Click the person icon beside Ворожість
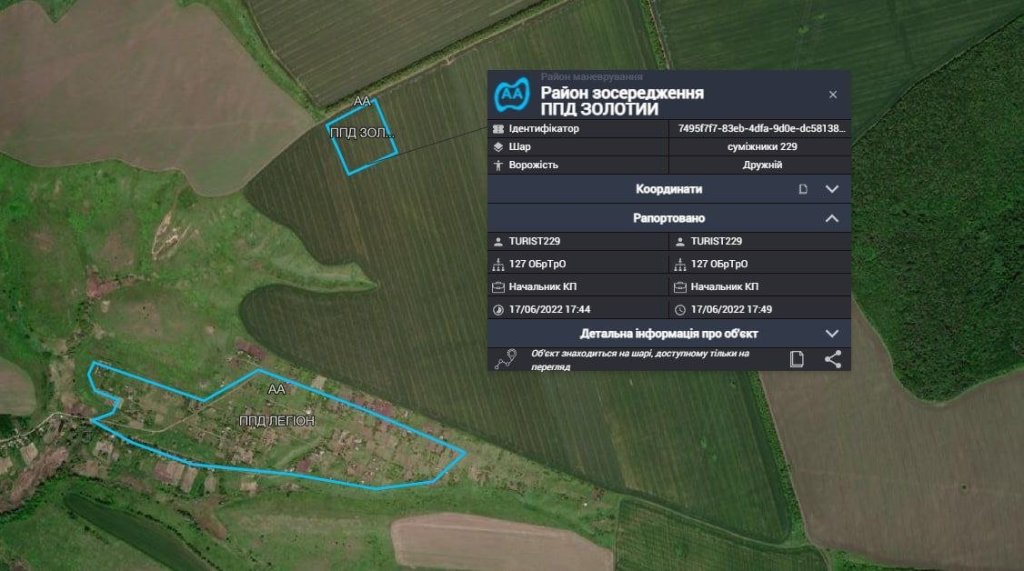 click(x=498, y=164)
